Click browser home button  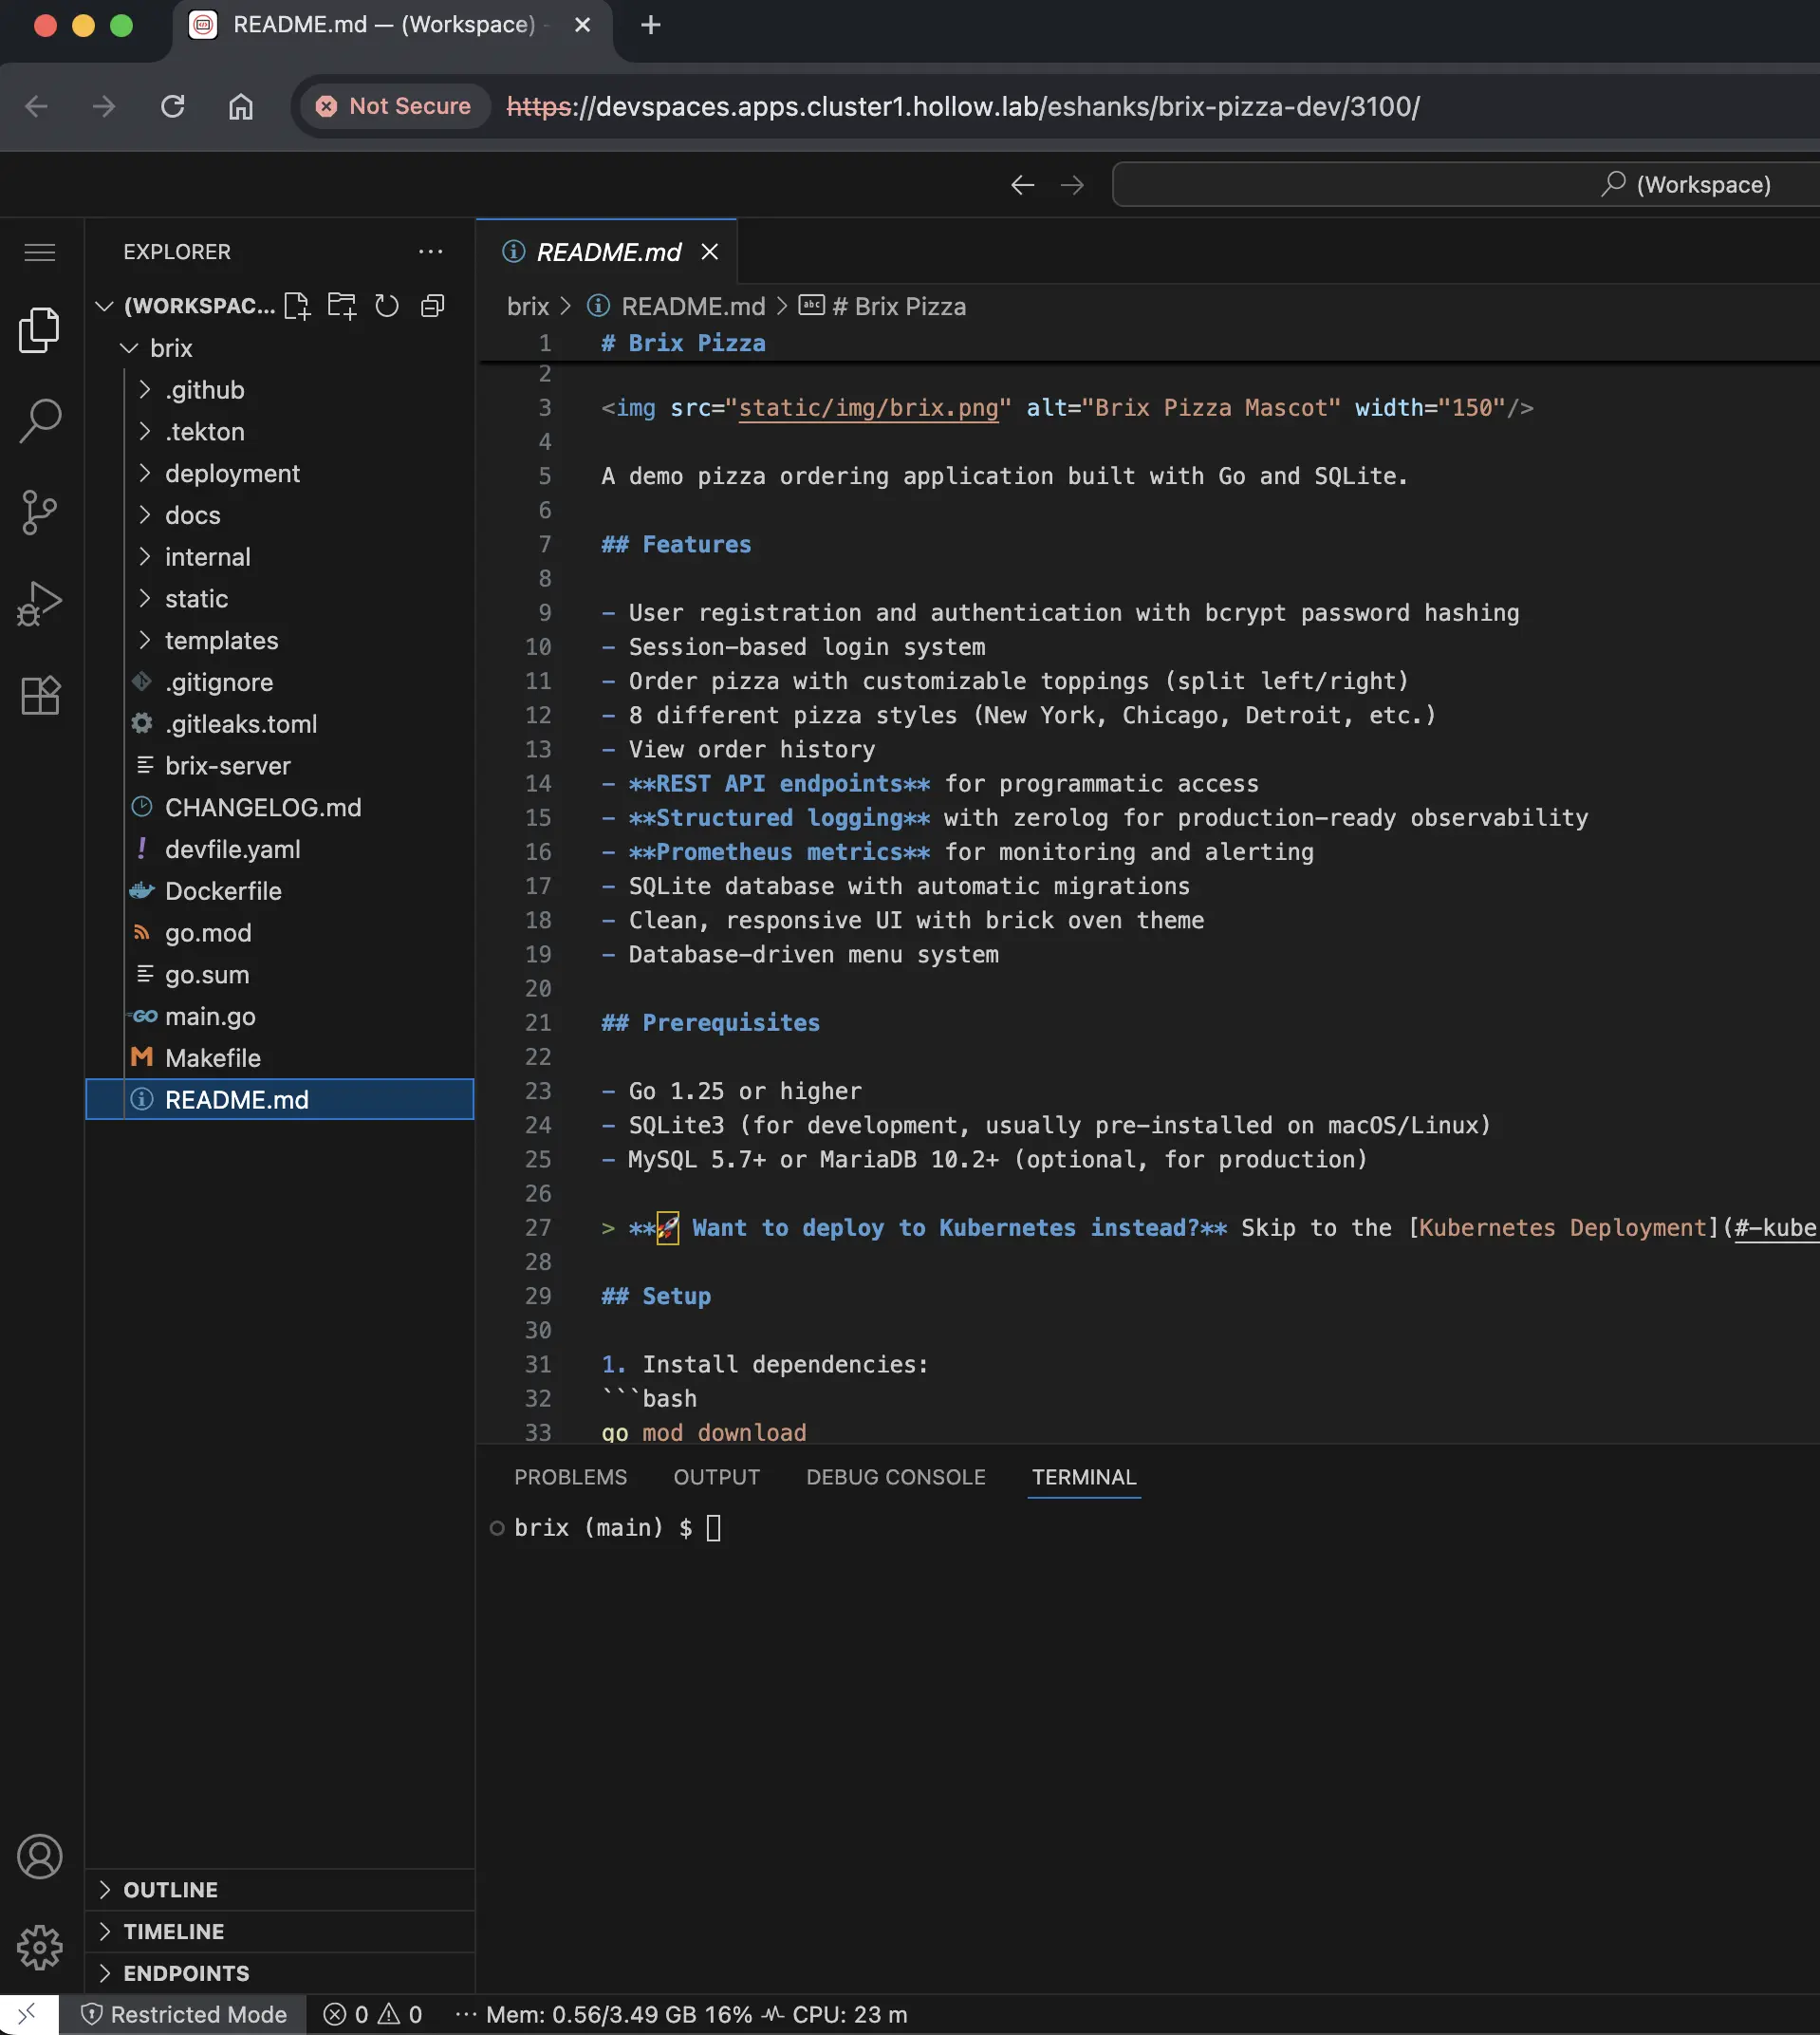241,106
